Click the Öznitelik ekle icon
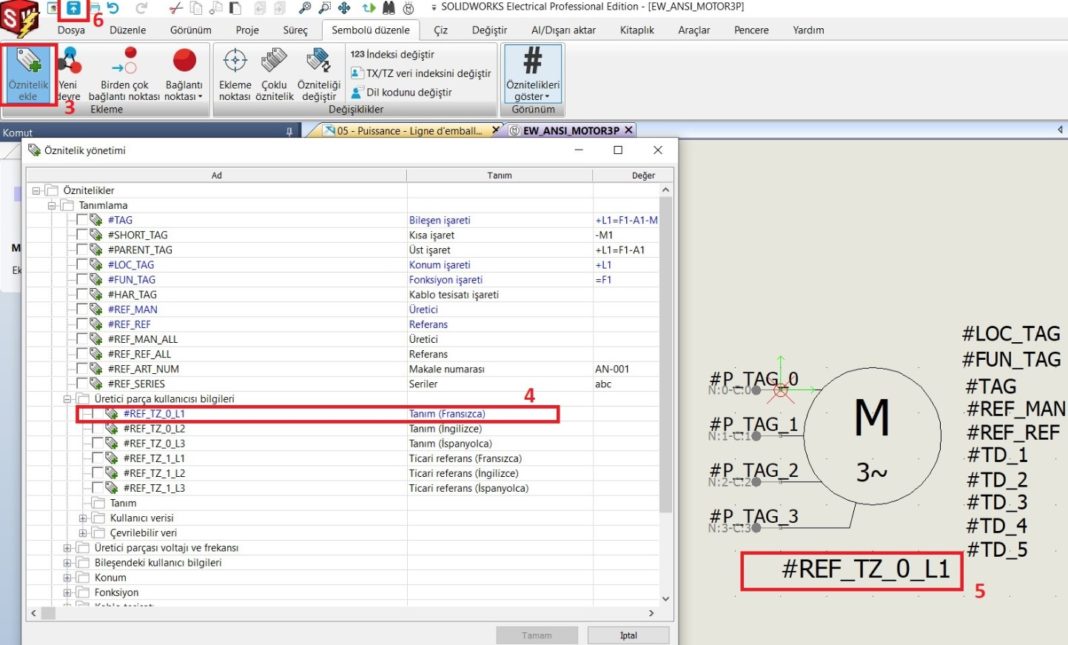This screenshot has width=1068, height=645. (x=28, y=74)
